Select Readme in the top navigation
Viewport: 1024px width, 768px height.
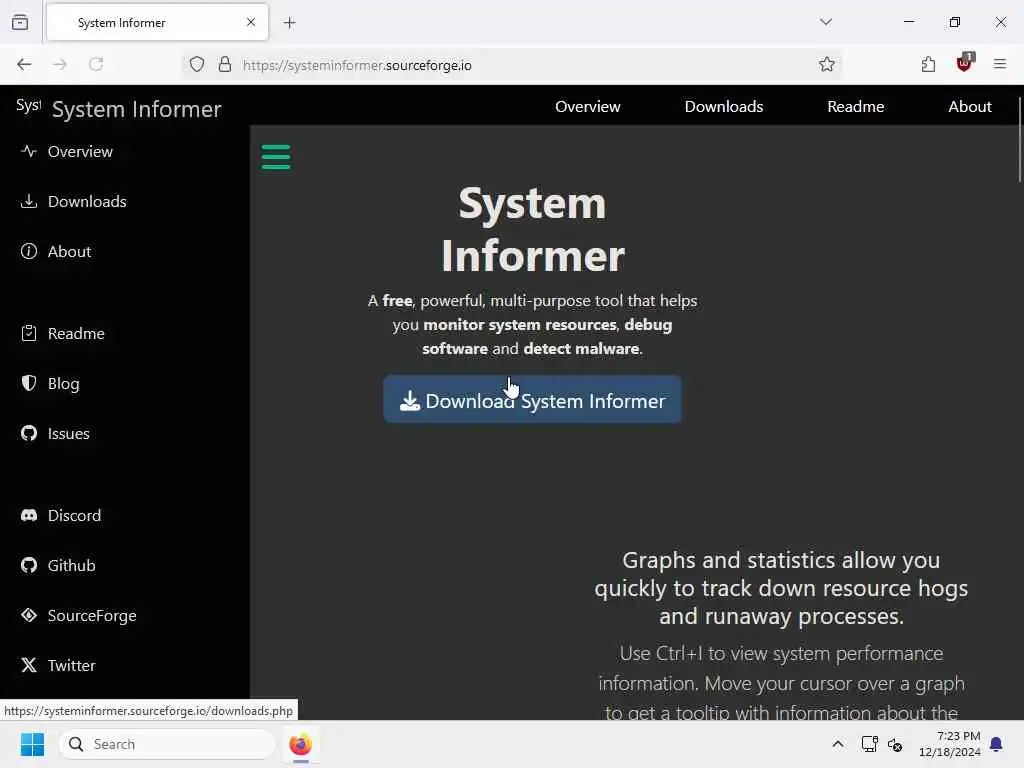pos(856,106)
